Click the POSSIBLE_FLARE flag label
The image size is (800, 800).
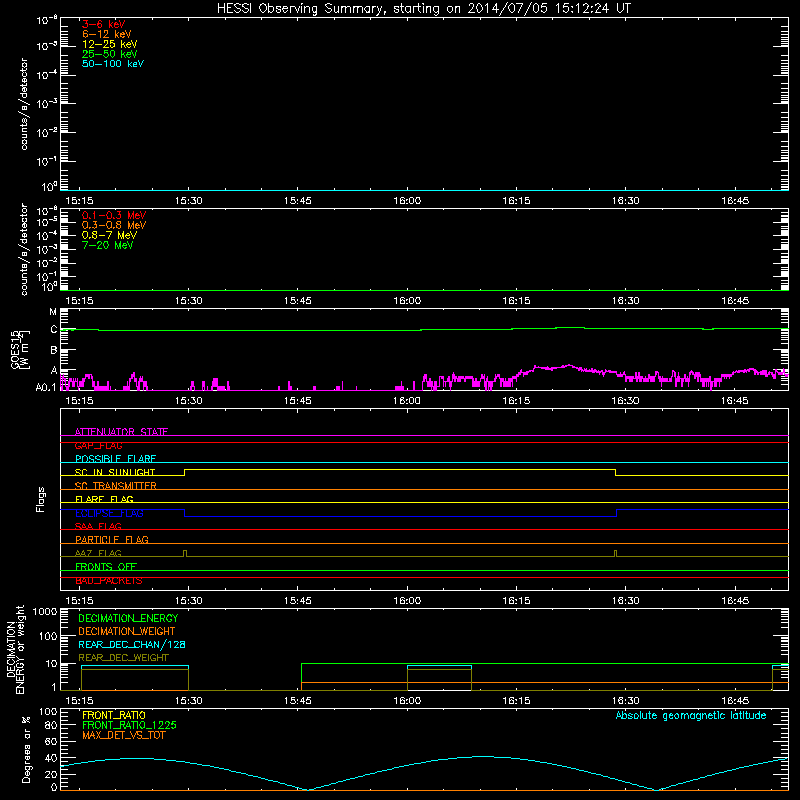(115, 459)
